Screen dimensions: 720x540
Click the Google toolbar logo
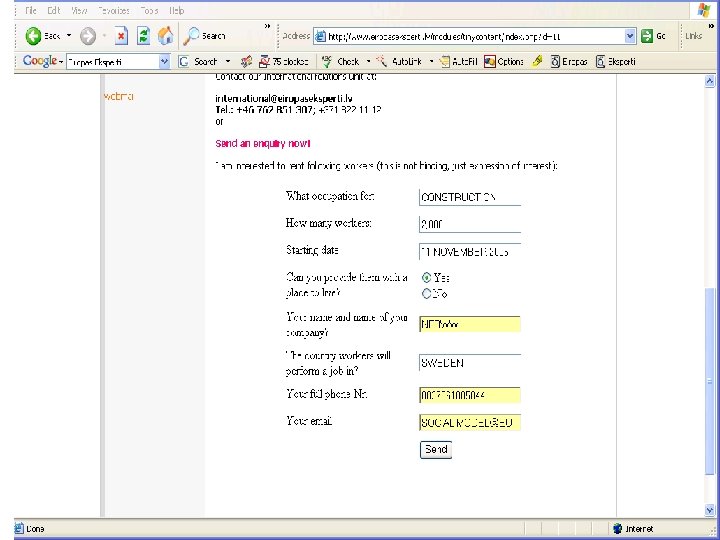pyautogui.click(x=39, y=61)
